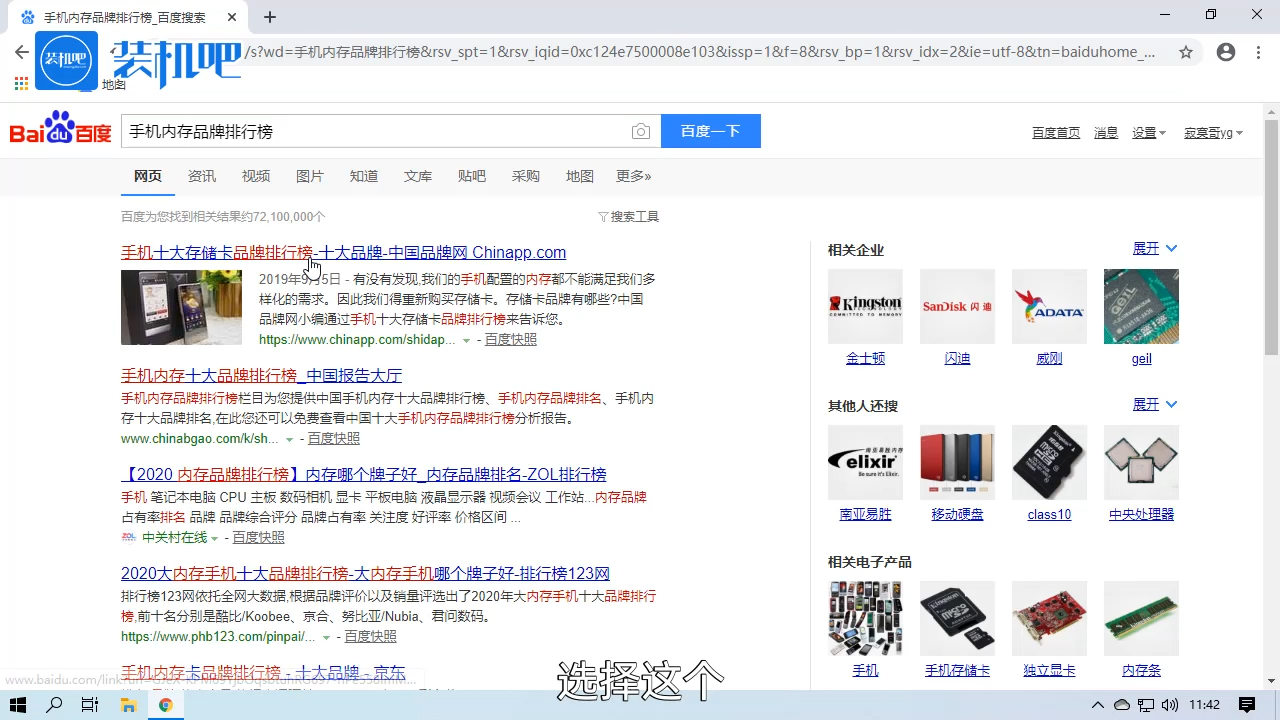Click the 内存条 product thumbnail

1141,618
